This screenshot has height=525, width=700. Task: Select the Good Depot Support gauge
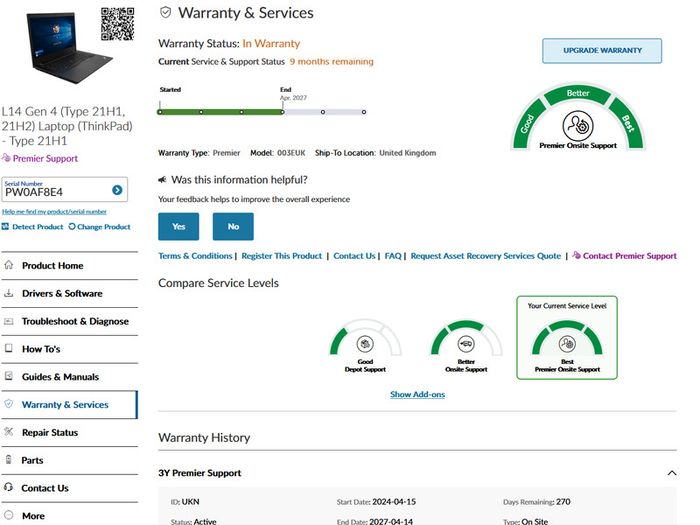coord(365,346)
